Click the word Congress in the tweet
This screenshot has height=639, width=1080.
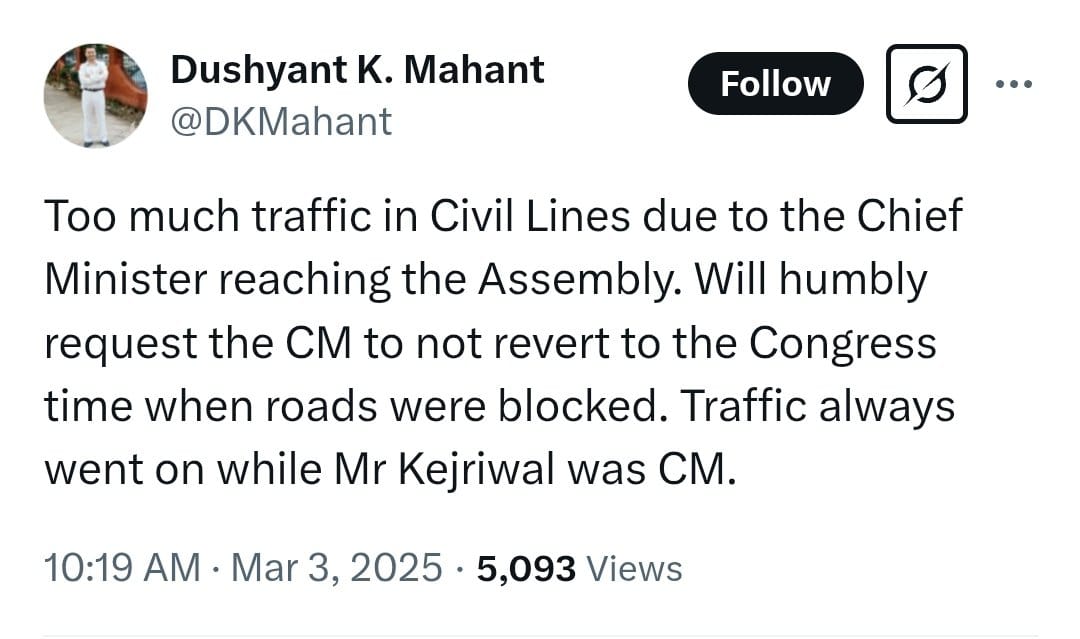coord(843,344)
